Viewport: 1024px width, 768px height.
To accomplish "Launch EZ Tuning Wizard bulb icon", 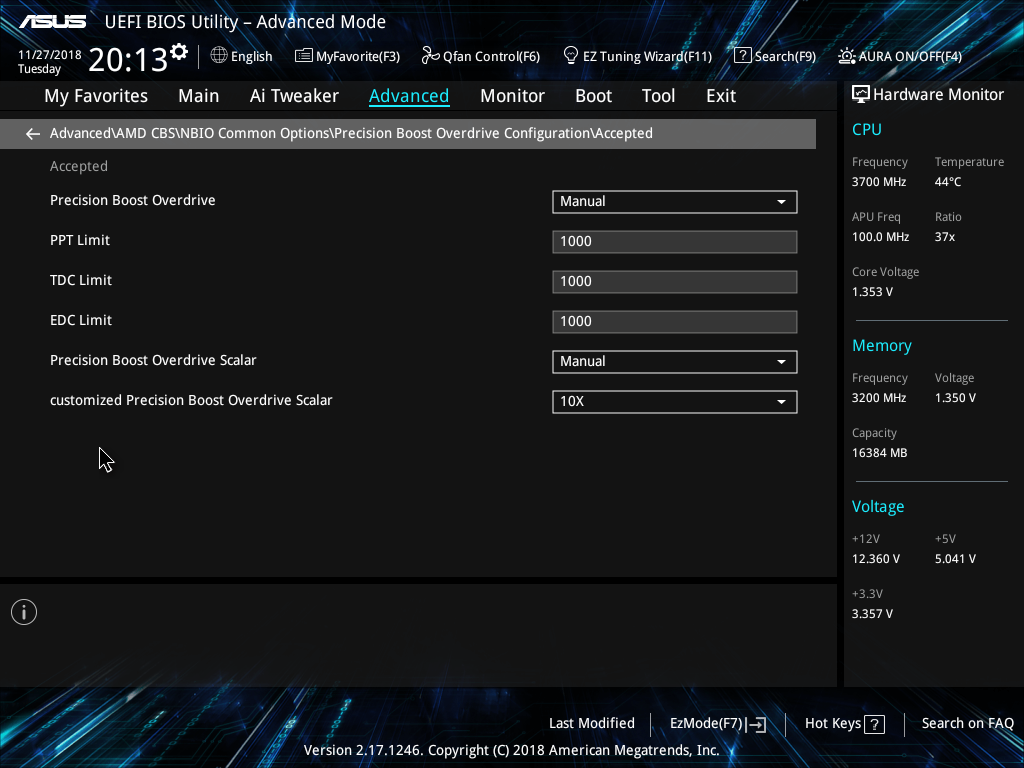I will [571, 56].
